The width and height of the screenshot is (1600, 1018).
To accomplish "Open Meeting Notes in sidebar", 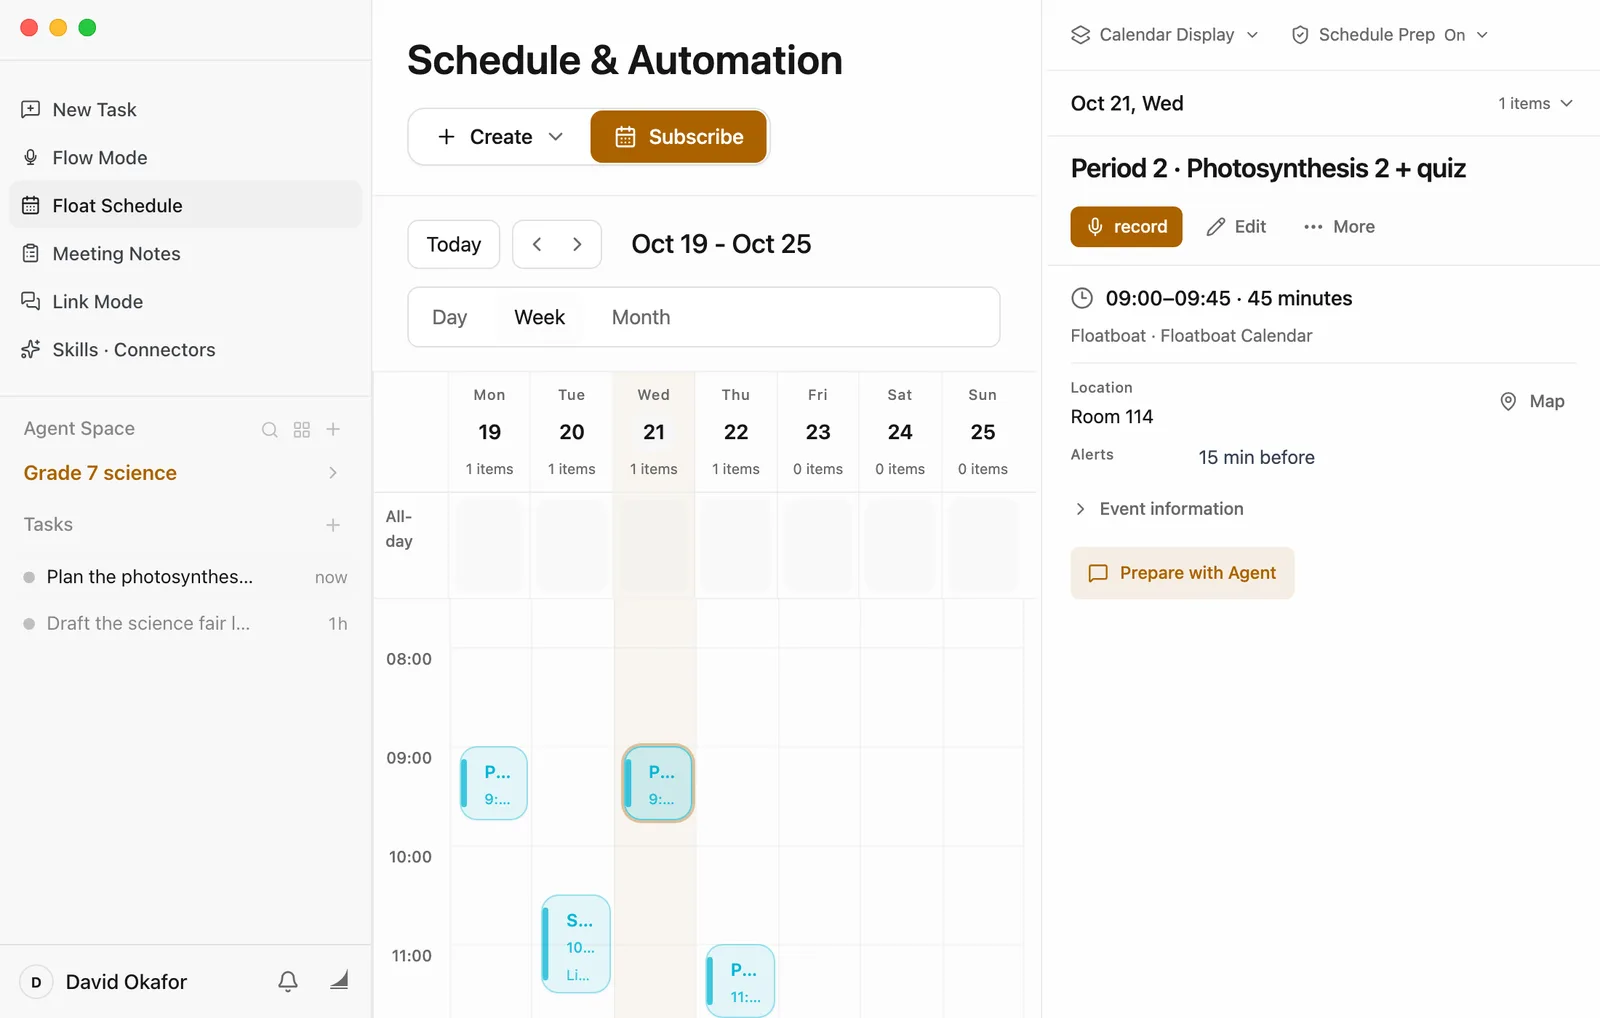I will coord(185,254).
